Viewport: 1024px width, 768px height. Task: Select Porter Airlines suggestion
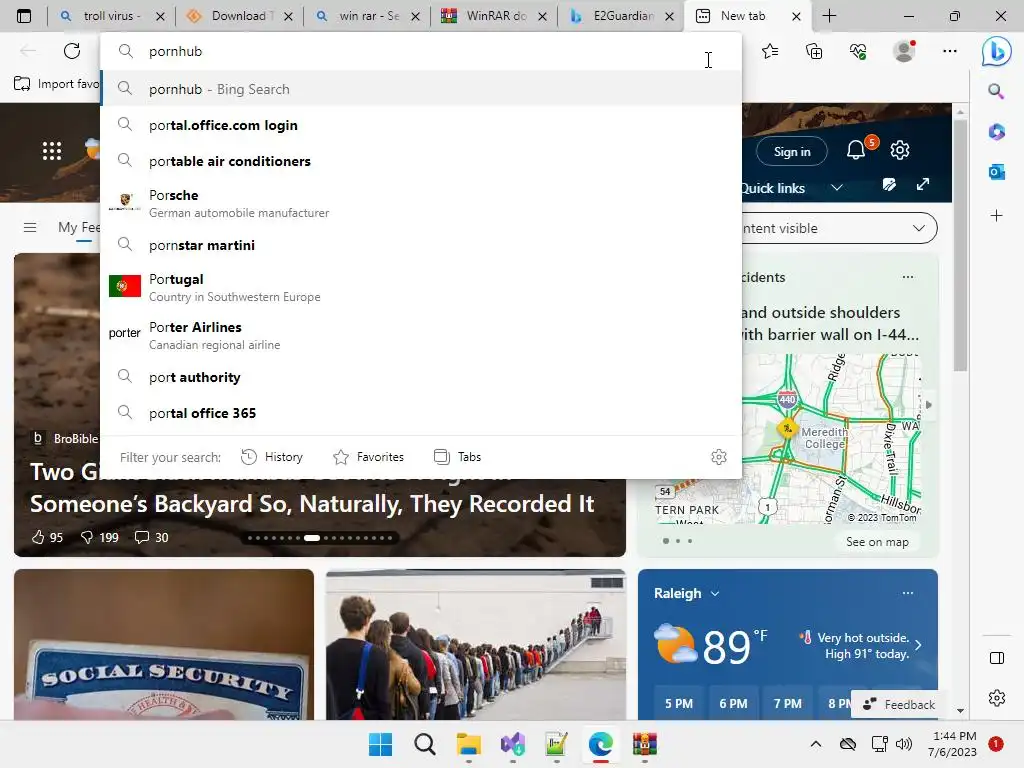coord(422,335)
